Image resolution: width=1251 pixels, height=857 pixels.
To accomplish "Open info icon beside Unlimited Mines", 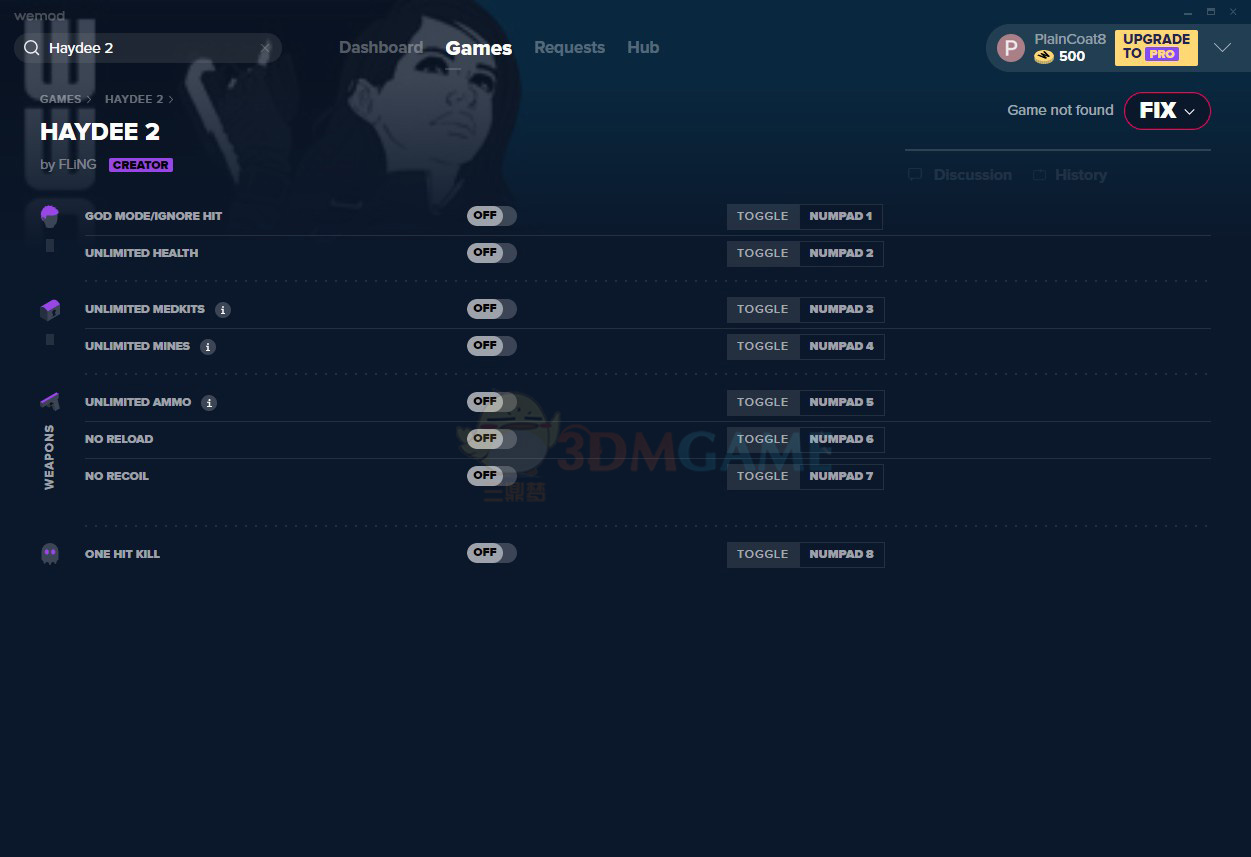I will coord(208,347).
